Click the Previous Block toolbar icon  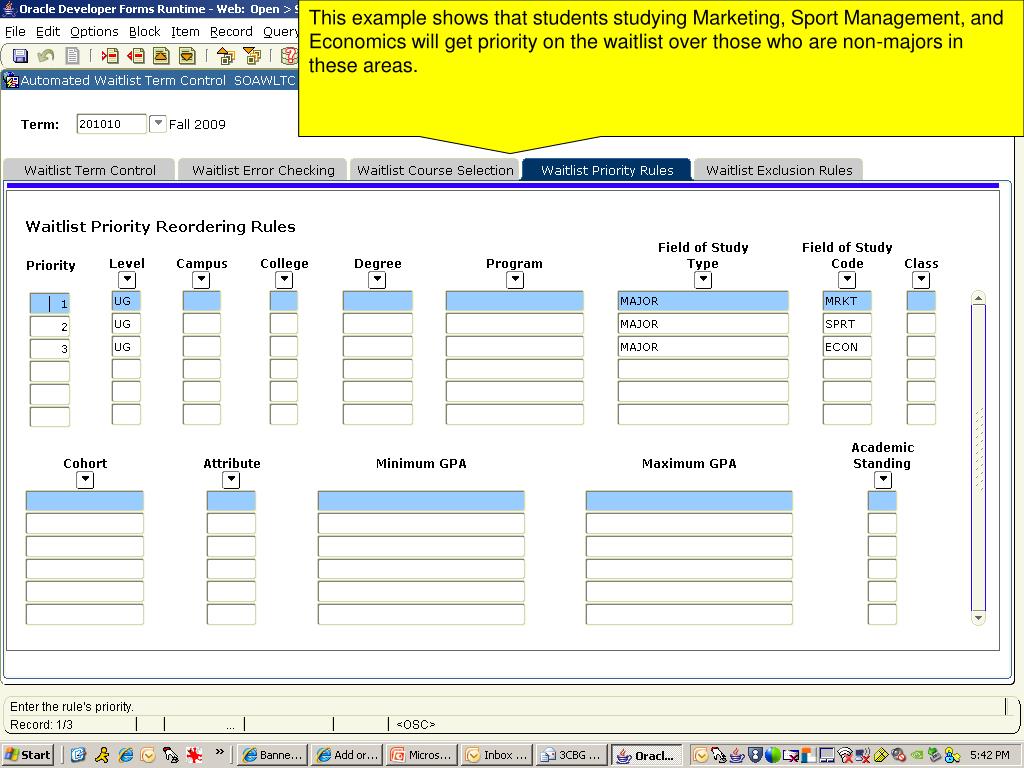point(225,56)
